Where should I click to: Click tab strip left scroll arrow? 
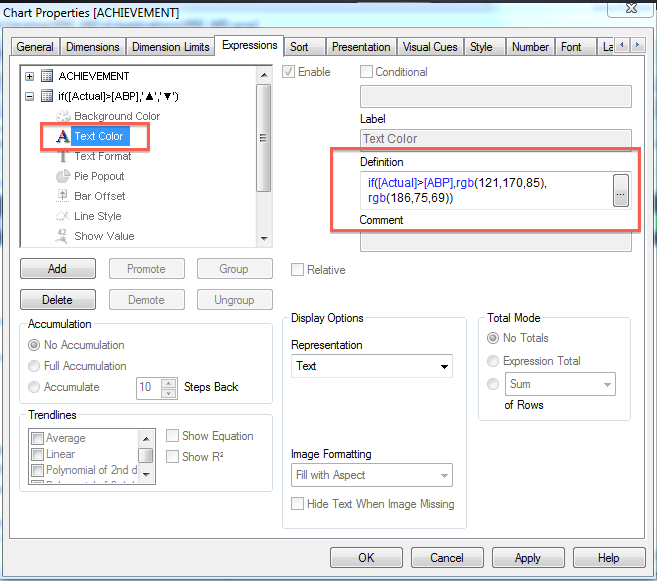(622, 44)
